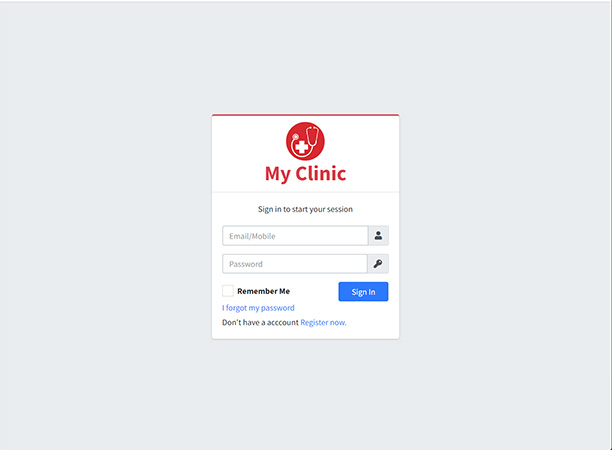
Task: Click the stethoscope earpiece in the logo
Action: point(313,135)
